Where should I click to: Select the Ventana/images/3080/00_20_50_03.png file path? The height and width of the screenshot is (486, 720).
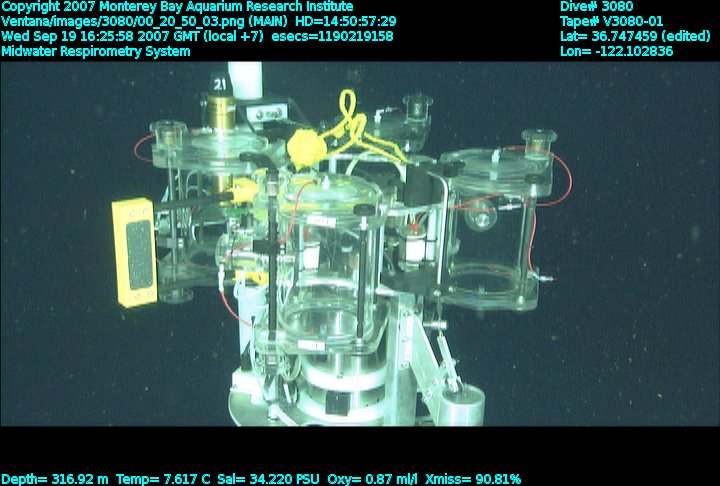coord(123,22)
